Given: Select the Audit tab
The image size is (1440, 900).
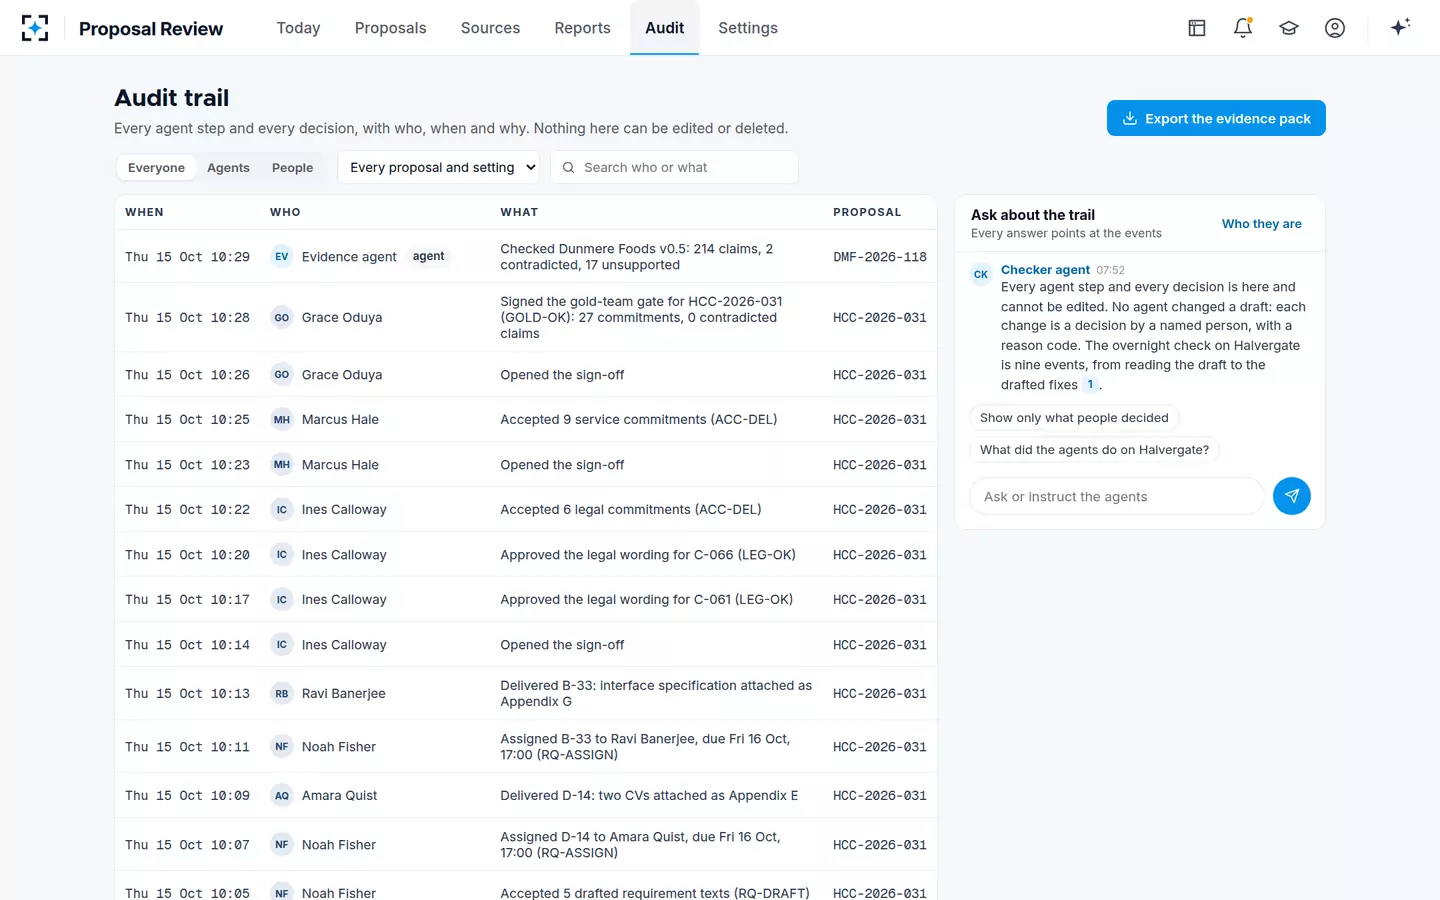Looking at the screenshot, I should 664,28.
